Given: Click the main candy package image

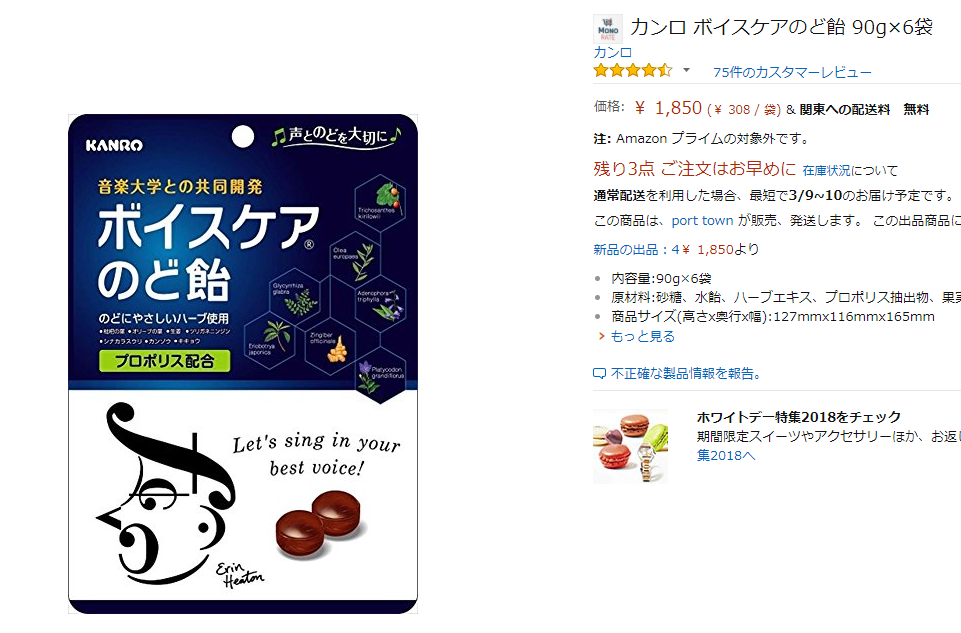Looking at the screenshot, I should point(243,363).
